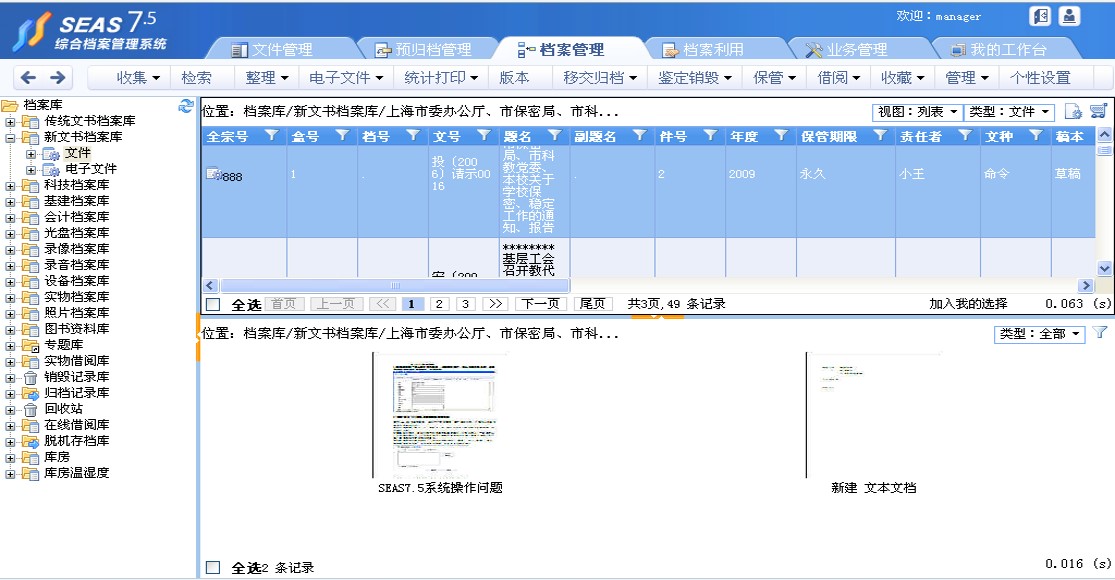Open the 类型：文件 dropdown
Screen dimensions: 1115x580
click(1009, 112)
